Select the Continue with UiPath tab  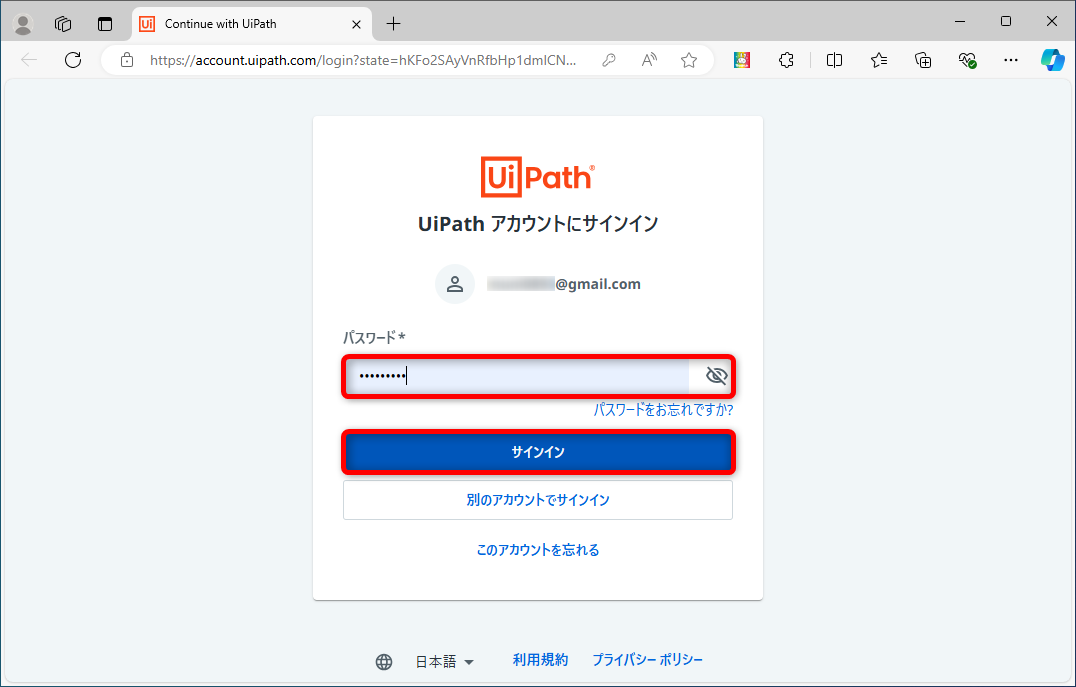250,24
